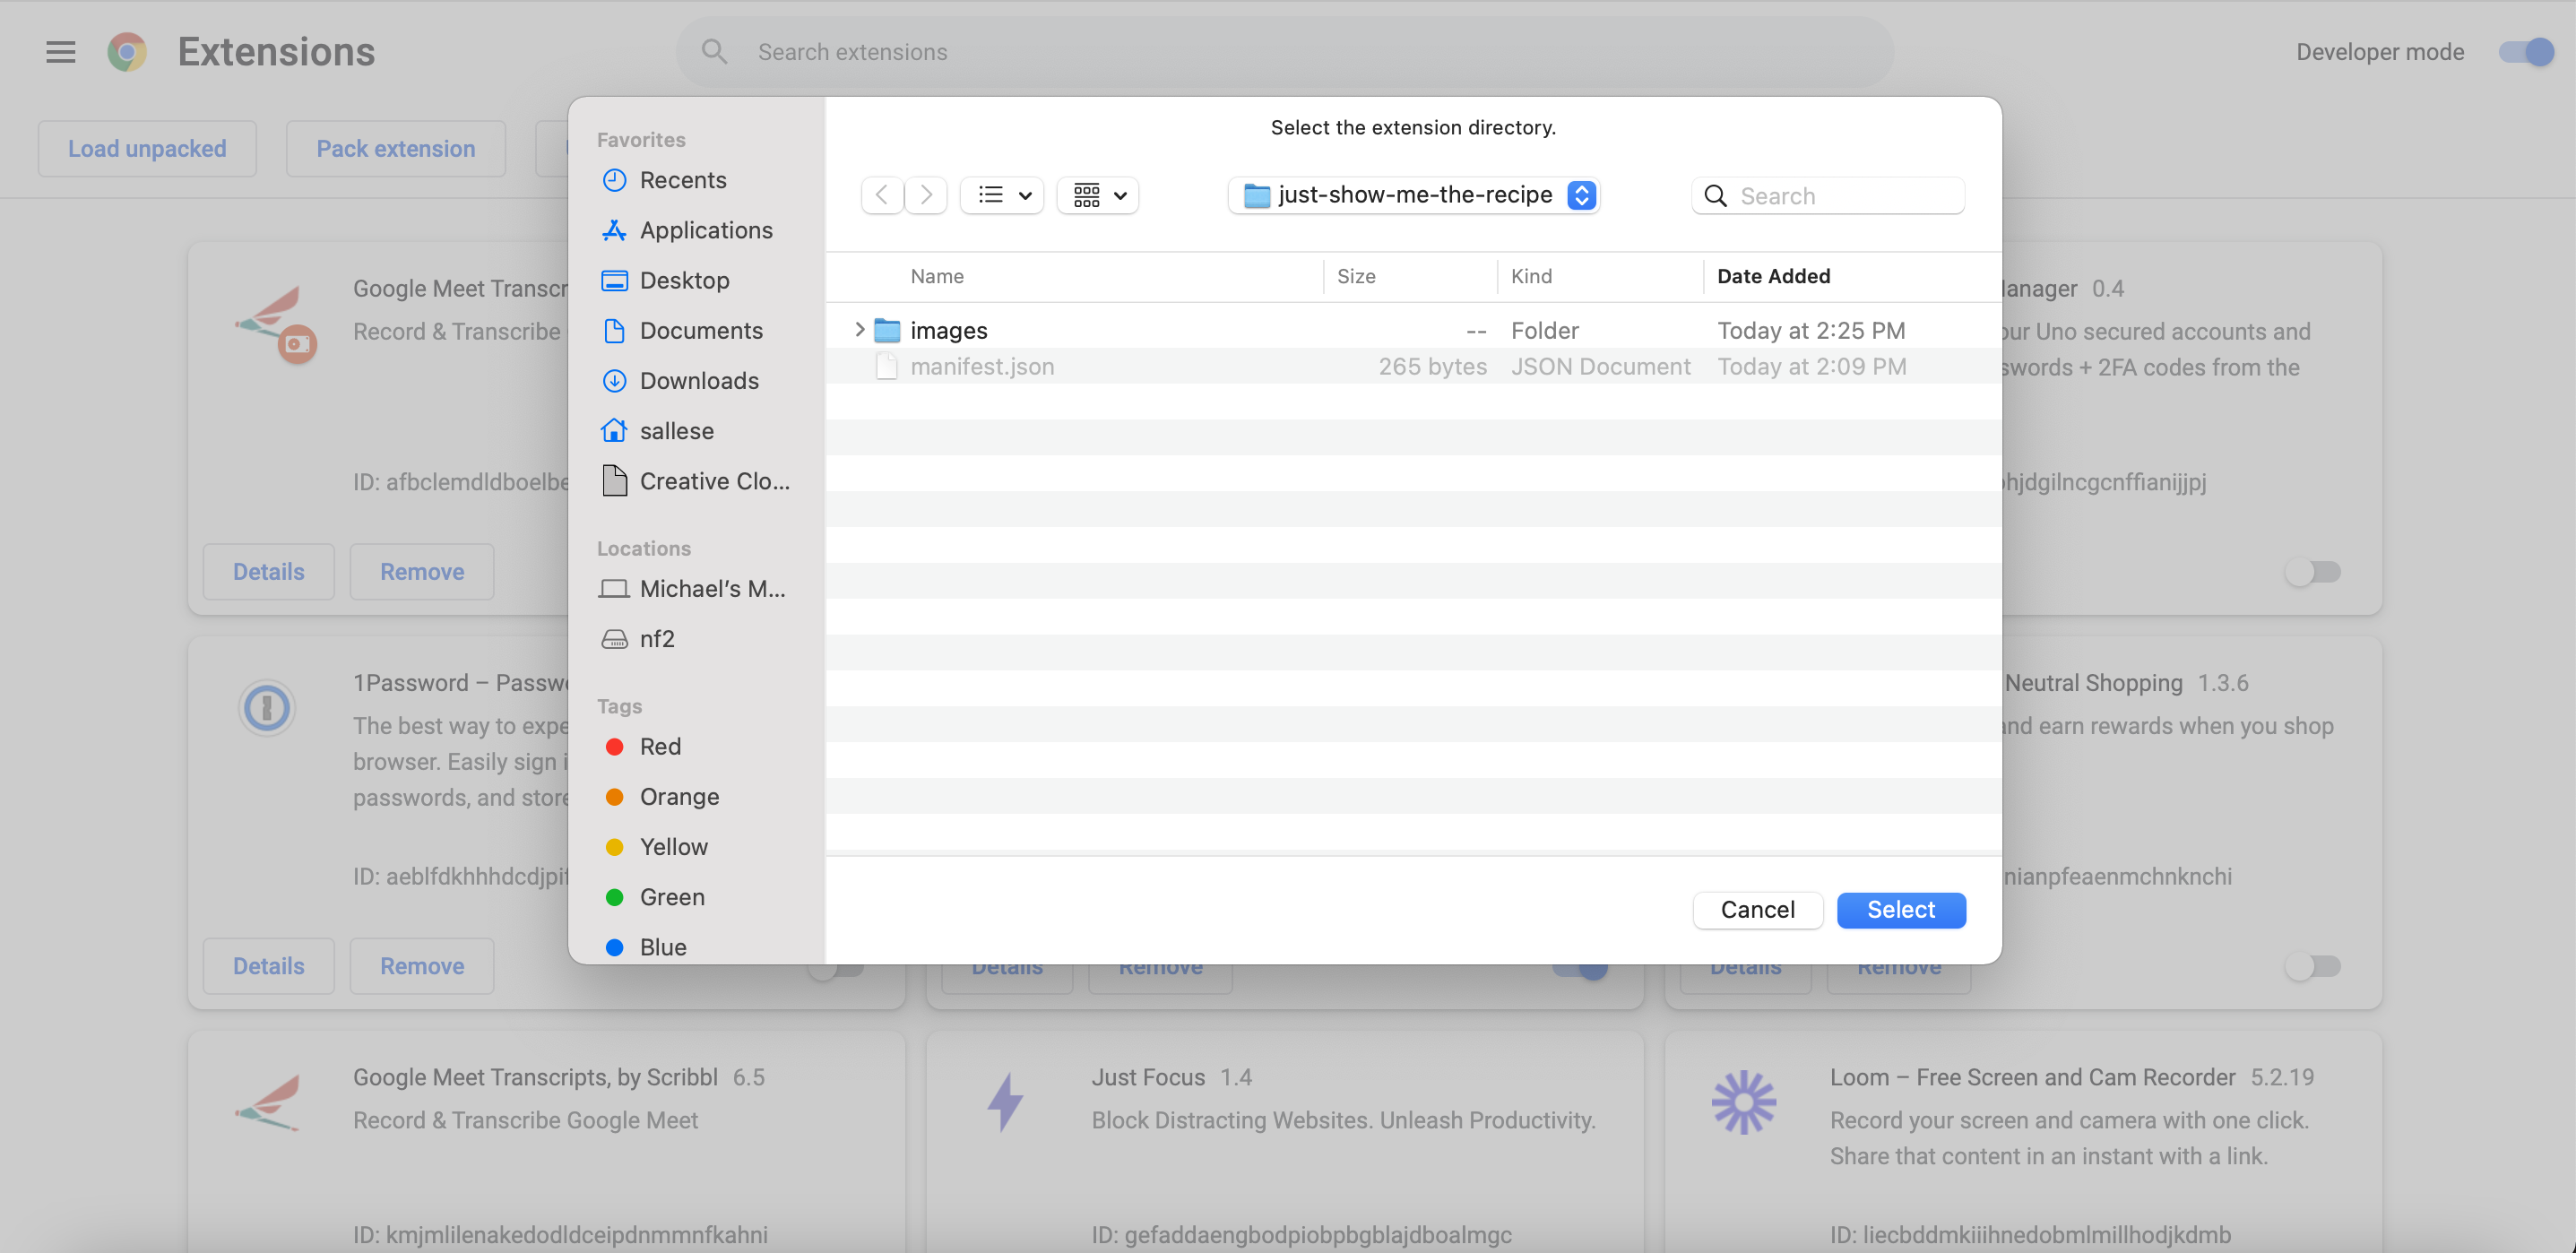Click the 1Password extension icon
The width and height of the screenshot is (2576, 1253).
(x=267, y=708)
